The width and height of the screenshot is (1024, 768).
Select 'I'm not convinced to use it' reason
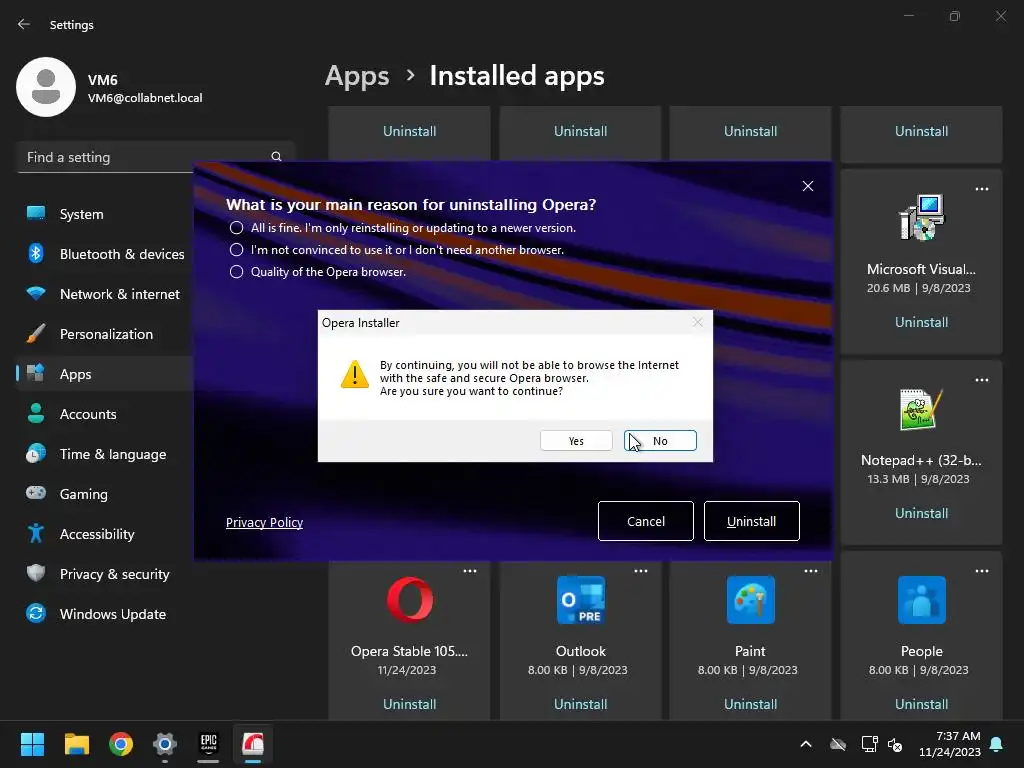pyautogui.click(x=236, y=250)
